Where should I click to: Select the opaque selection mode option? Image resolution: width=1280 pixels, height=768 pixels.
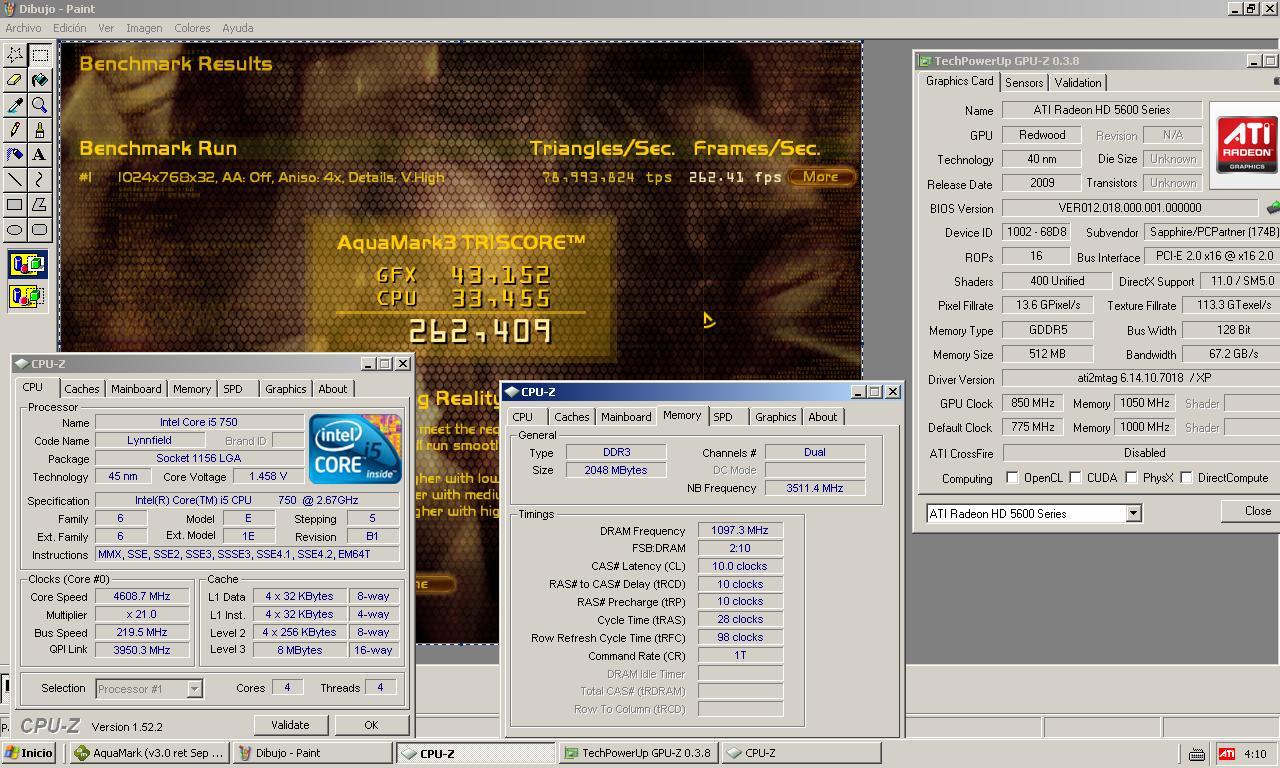coord(27,265)
